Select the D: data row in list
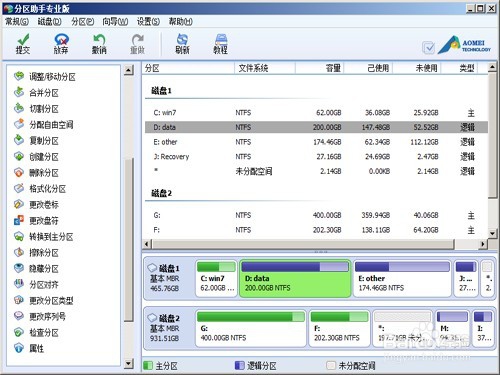Image resolution: width=500 pixels, height=375 pixels. coord(316,127)
